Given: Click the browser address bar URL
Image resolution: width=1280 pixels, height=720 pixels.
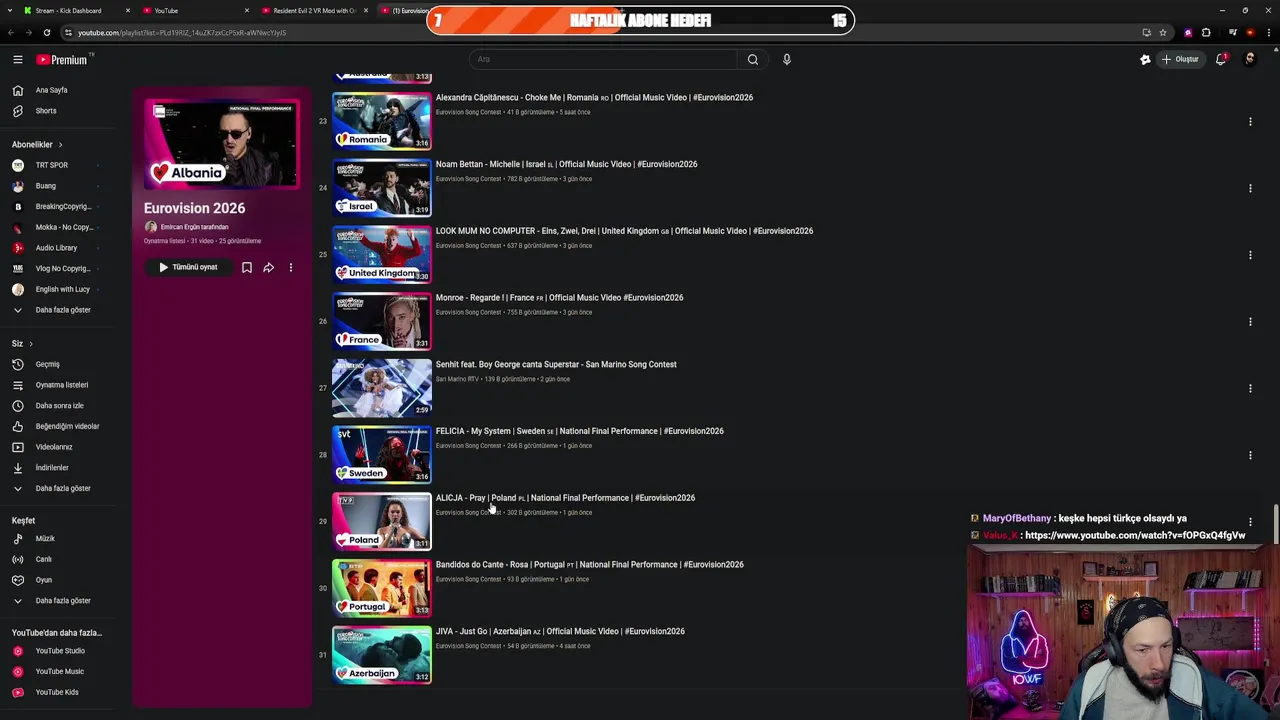Looking at the screenshot, I should tap(182, 33).
